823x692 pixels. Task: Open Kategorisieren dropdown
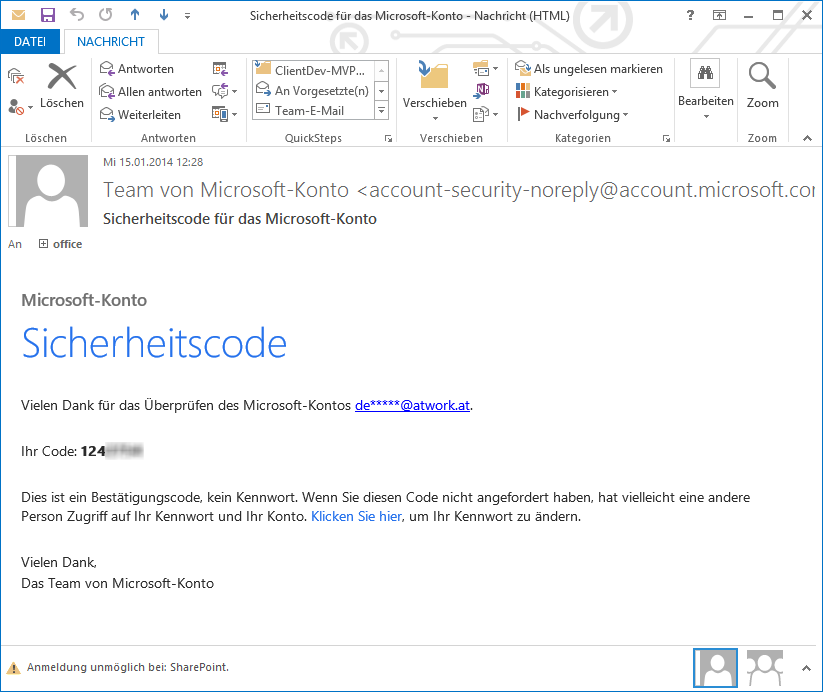click(566, 92)
